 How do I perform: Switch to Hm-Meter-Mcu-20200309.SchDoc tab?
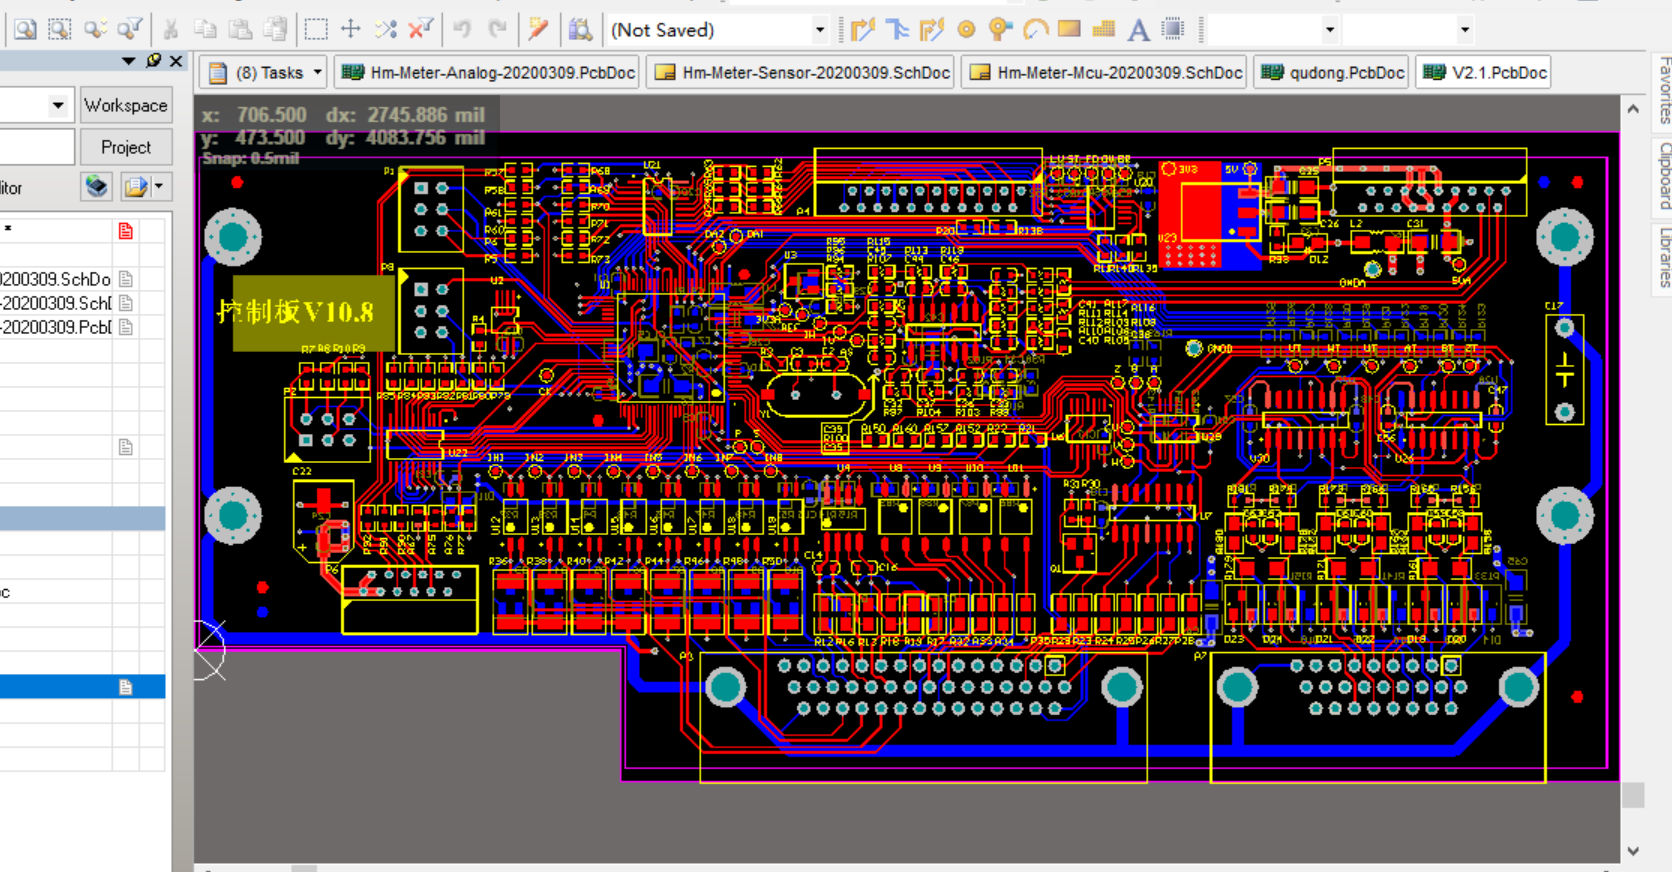[1106, 72]
